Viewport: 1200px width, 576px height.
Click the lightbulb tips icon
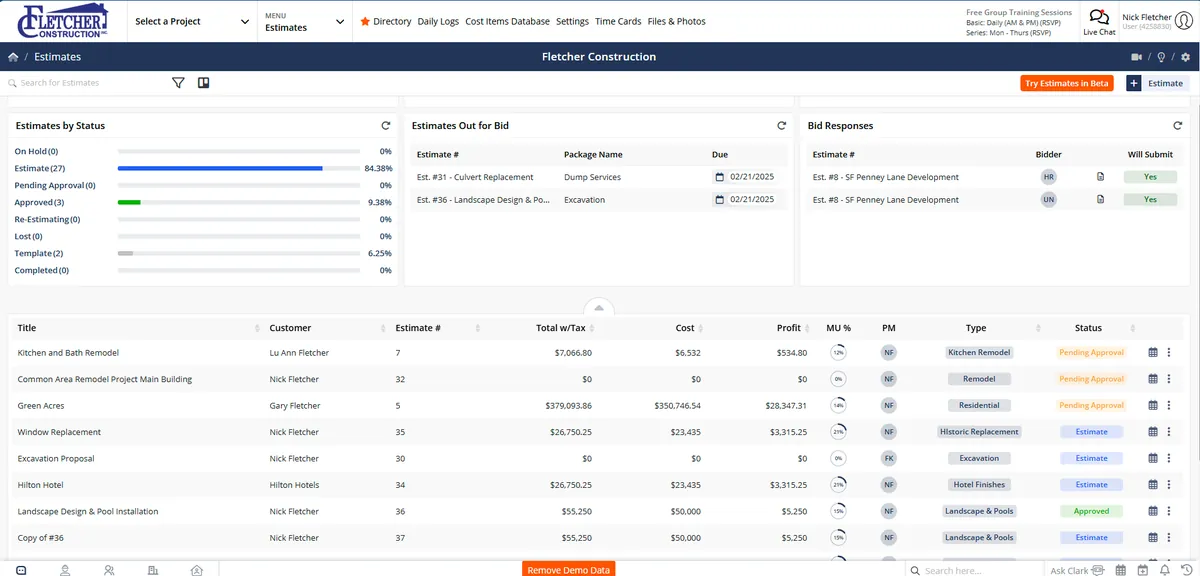[1161, 57]
